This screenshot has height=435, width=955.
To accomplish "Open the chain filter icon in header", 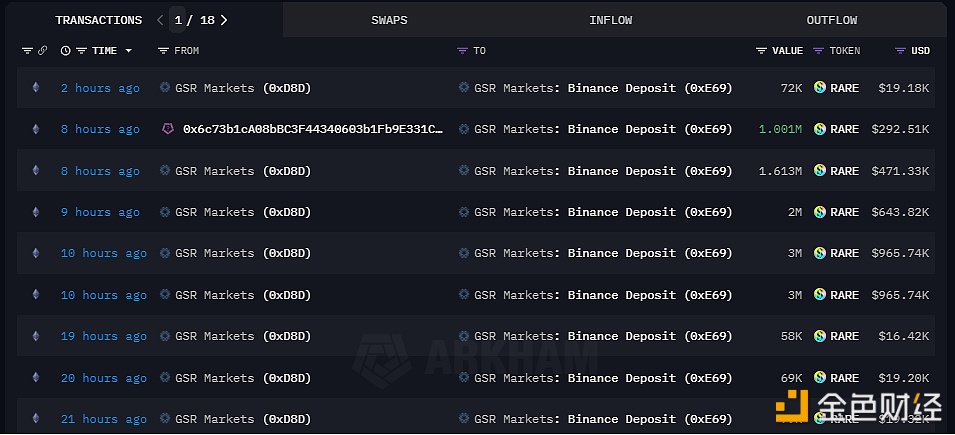I will 27,51.
